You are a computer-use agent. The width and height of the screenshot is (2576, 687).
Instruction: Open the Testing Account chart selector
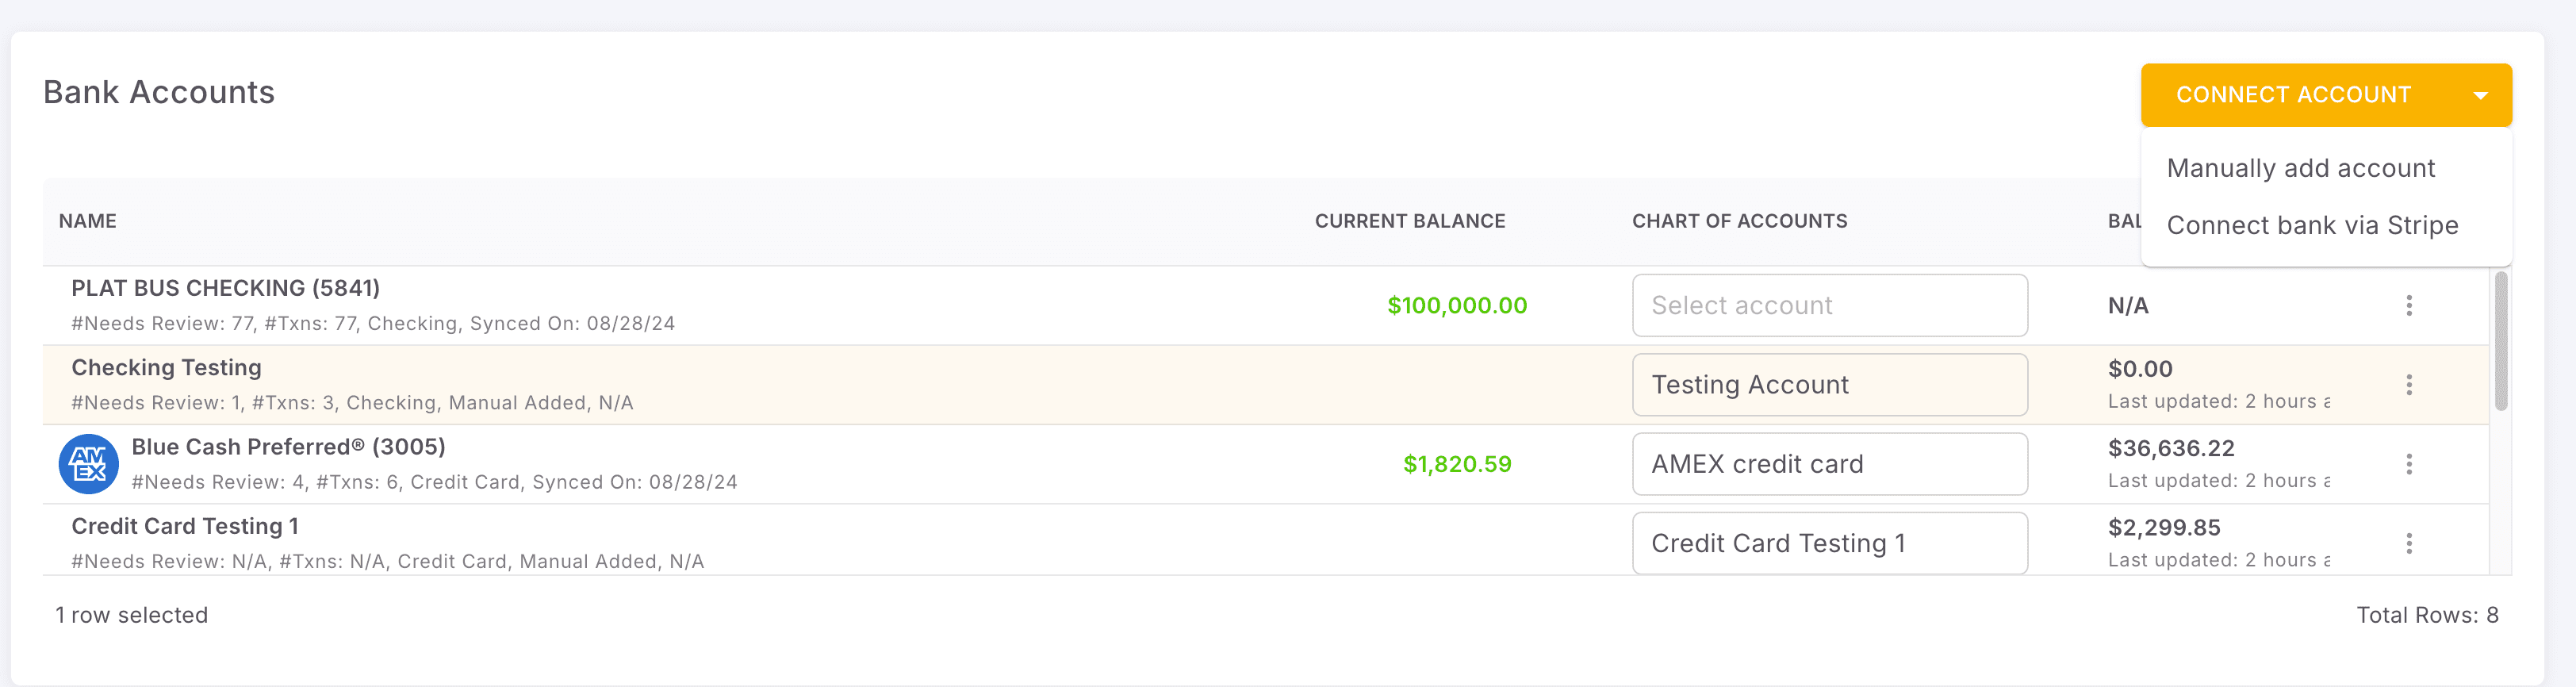click(1830, 384)
